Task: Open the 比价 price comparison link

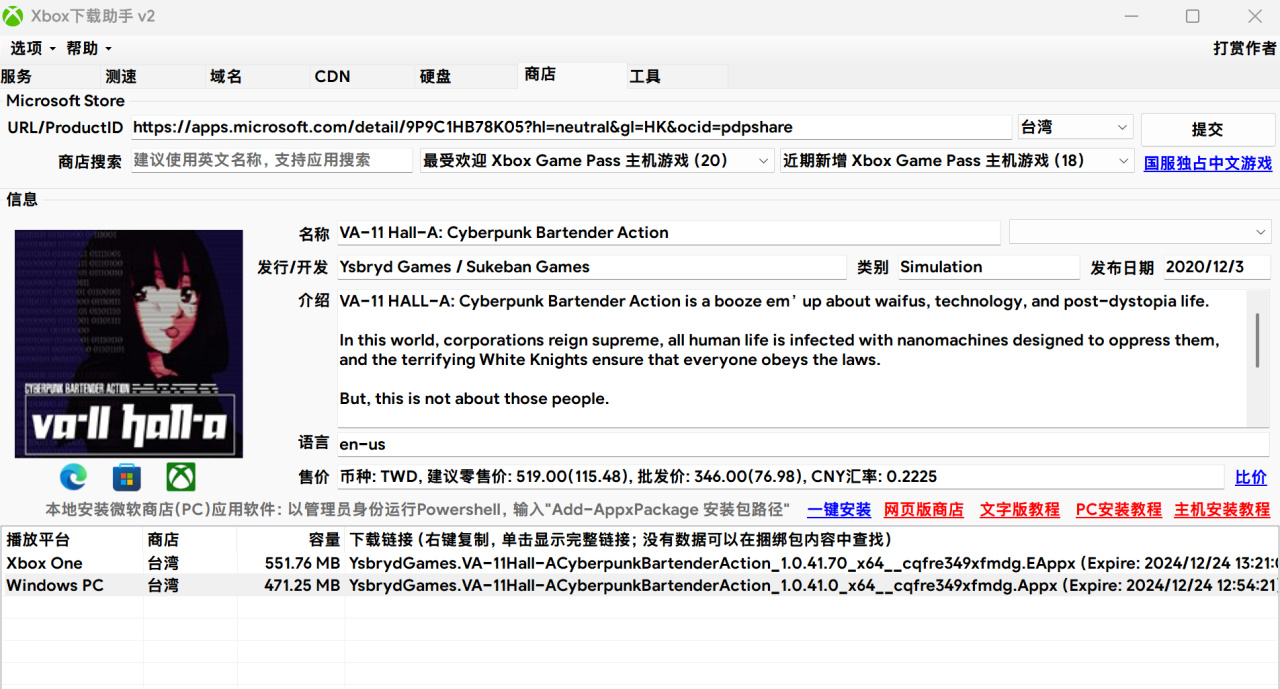Action: (x=1251, y=477)
